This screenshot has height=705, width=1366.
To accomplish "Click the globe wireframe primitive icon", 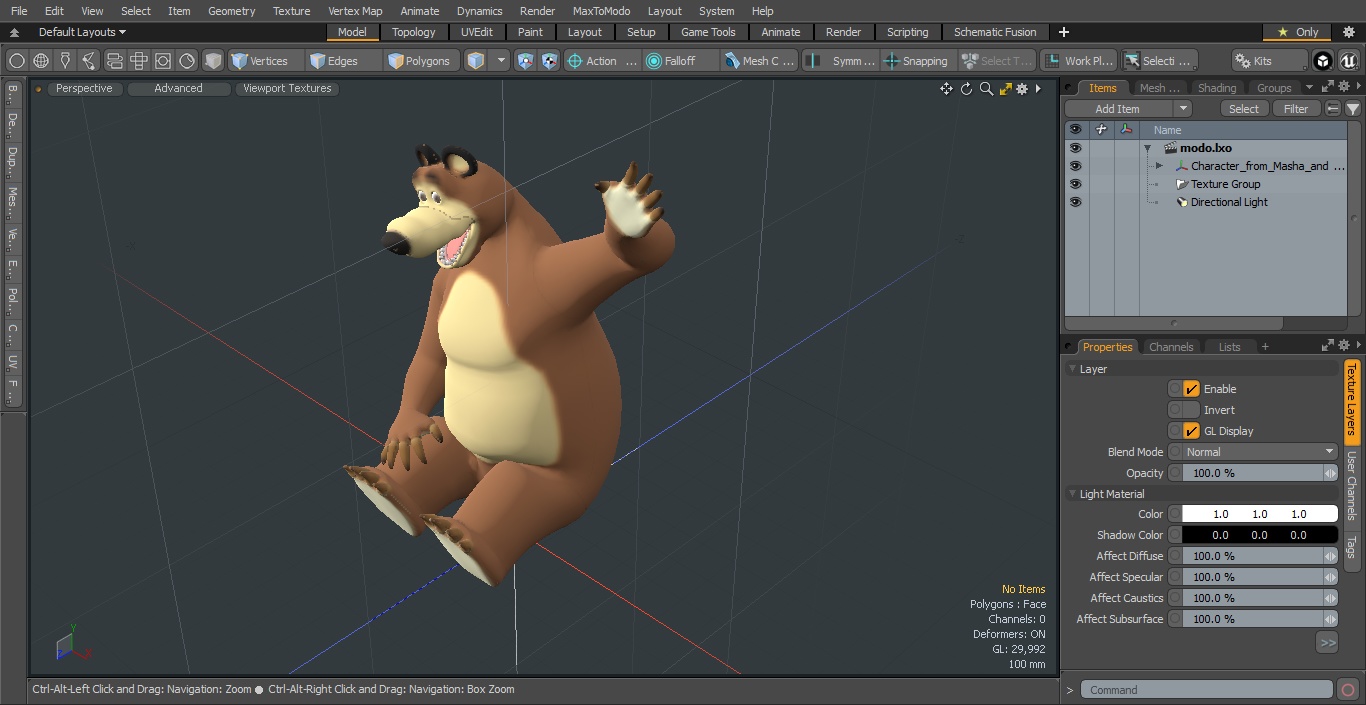I will [x=41, y=61].
